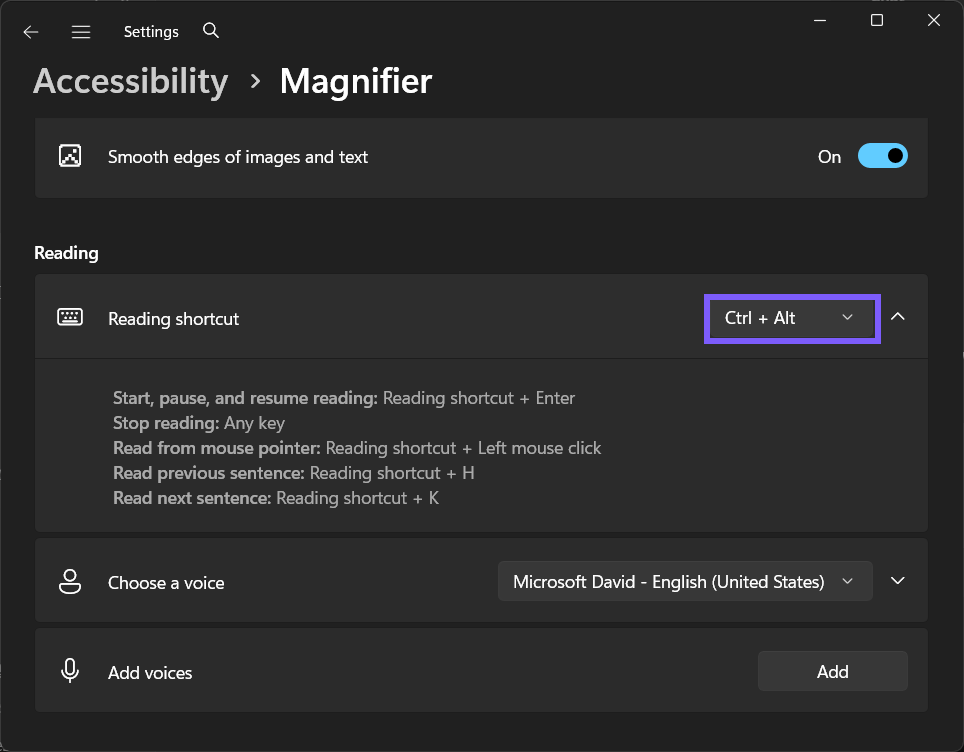The width and height of the screenshot is (964, 752).
Task: Minimize the Settings window
Action: 820,20
